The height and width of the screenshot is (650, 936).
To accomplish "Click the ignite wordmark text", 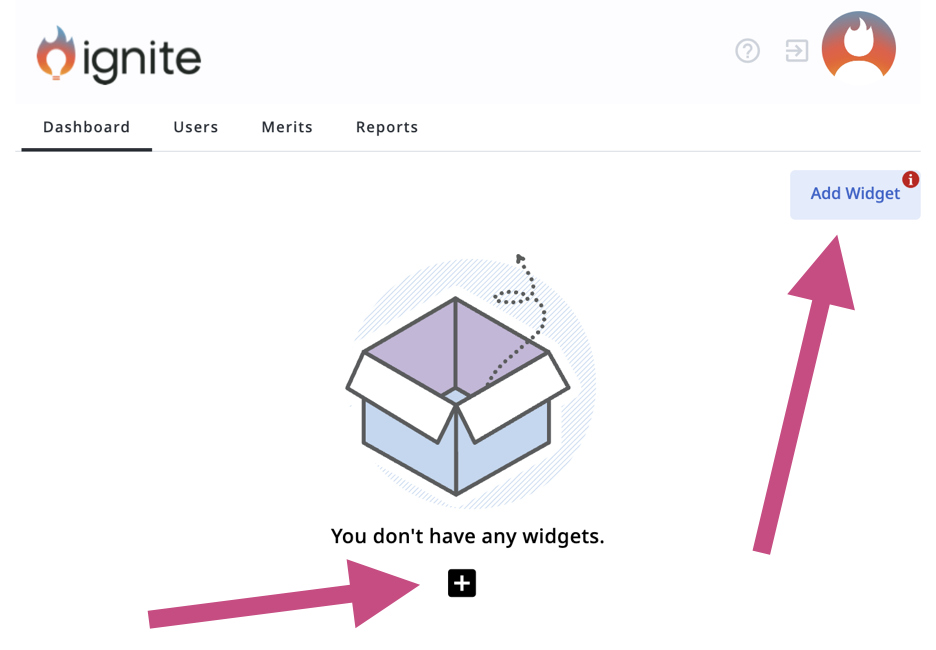I will click(x=141, y=59).
